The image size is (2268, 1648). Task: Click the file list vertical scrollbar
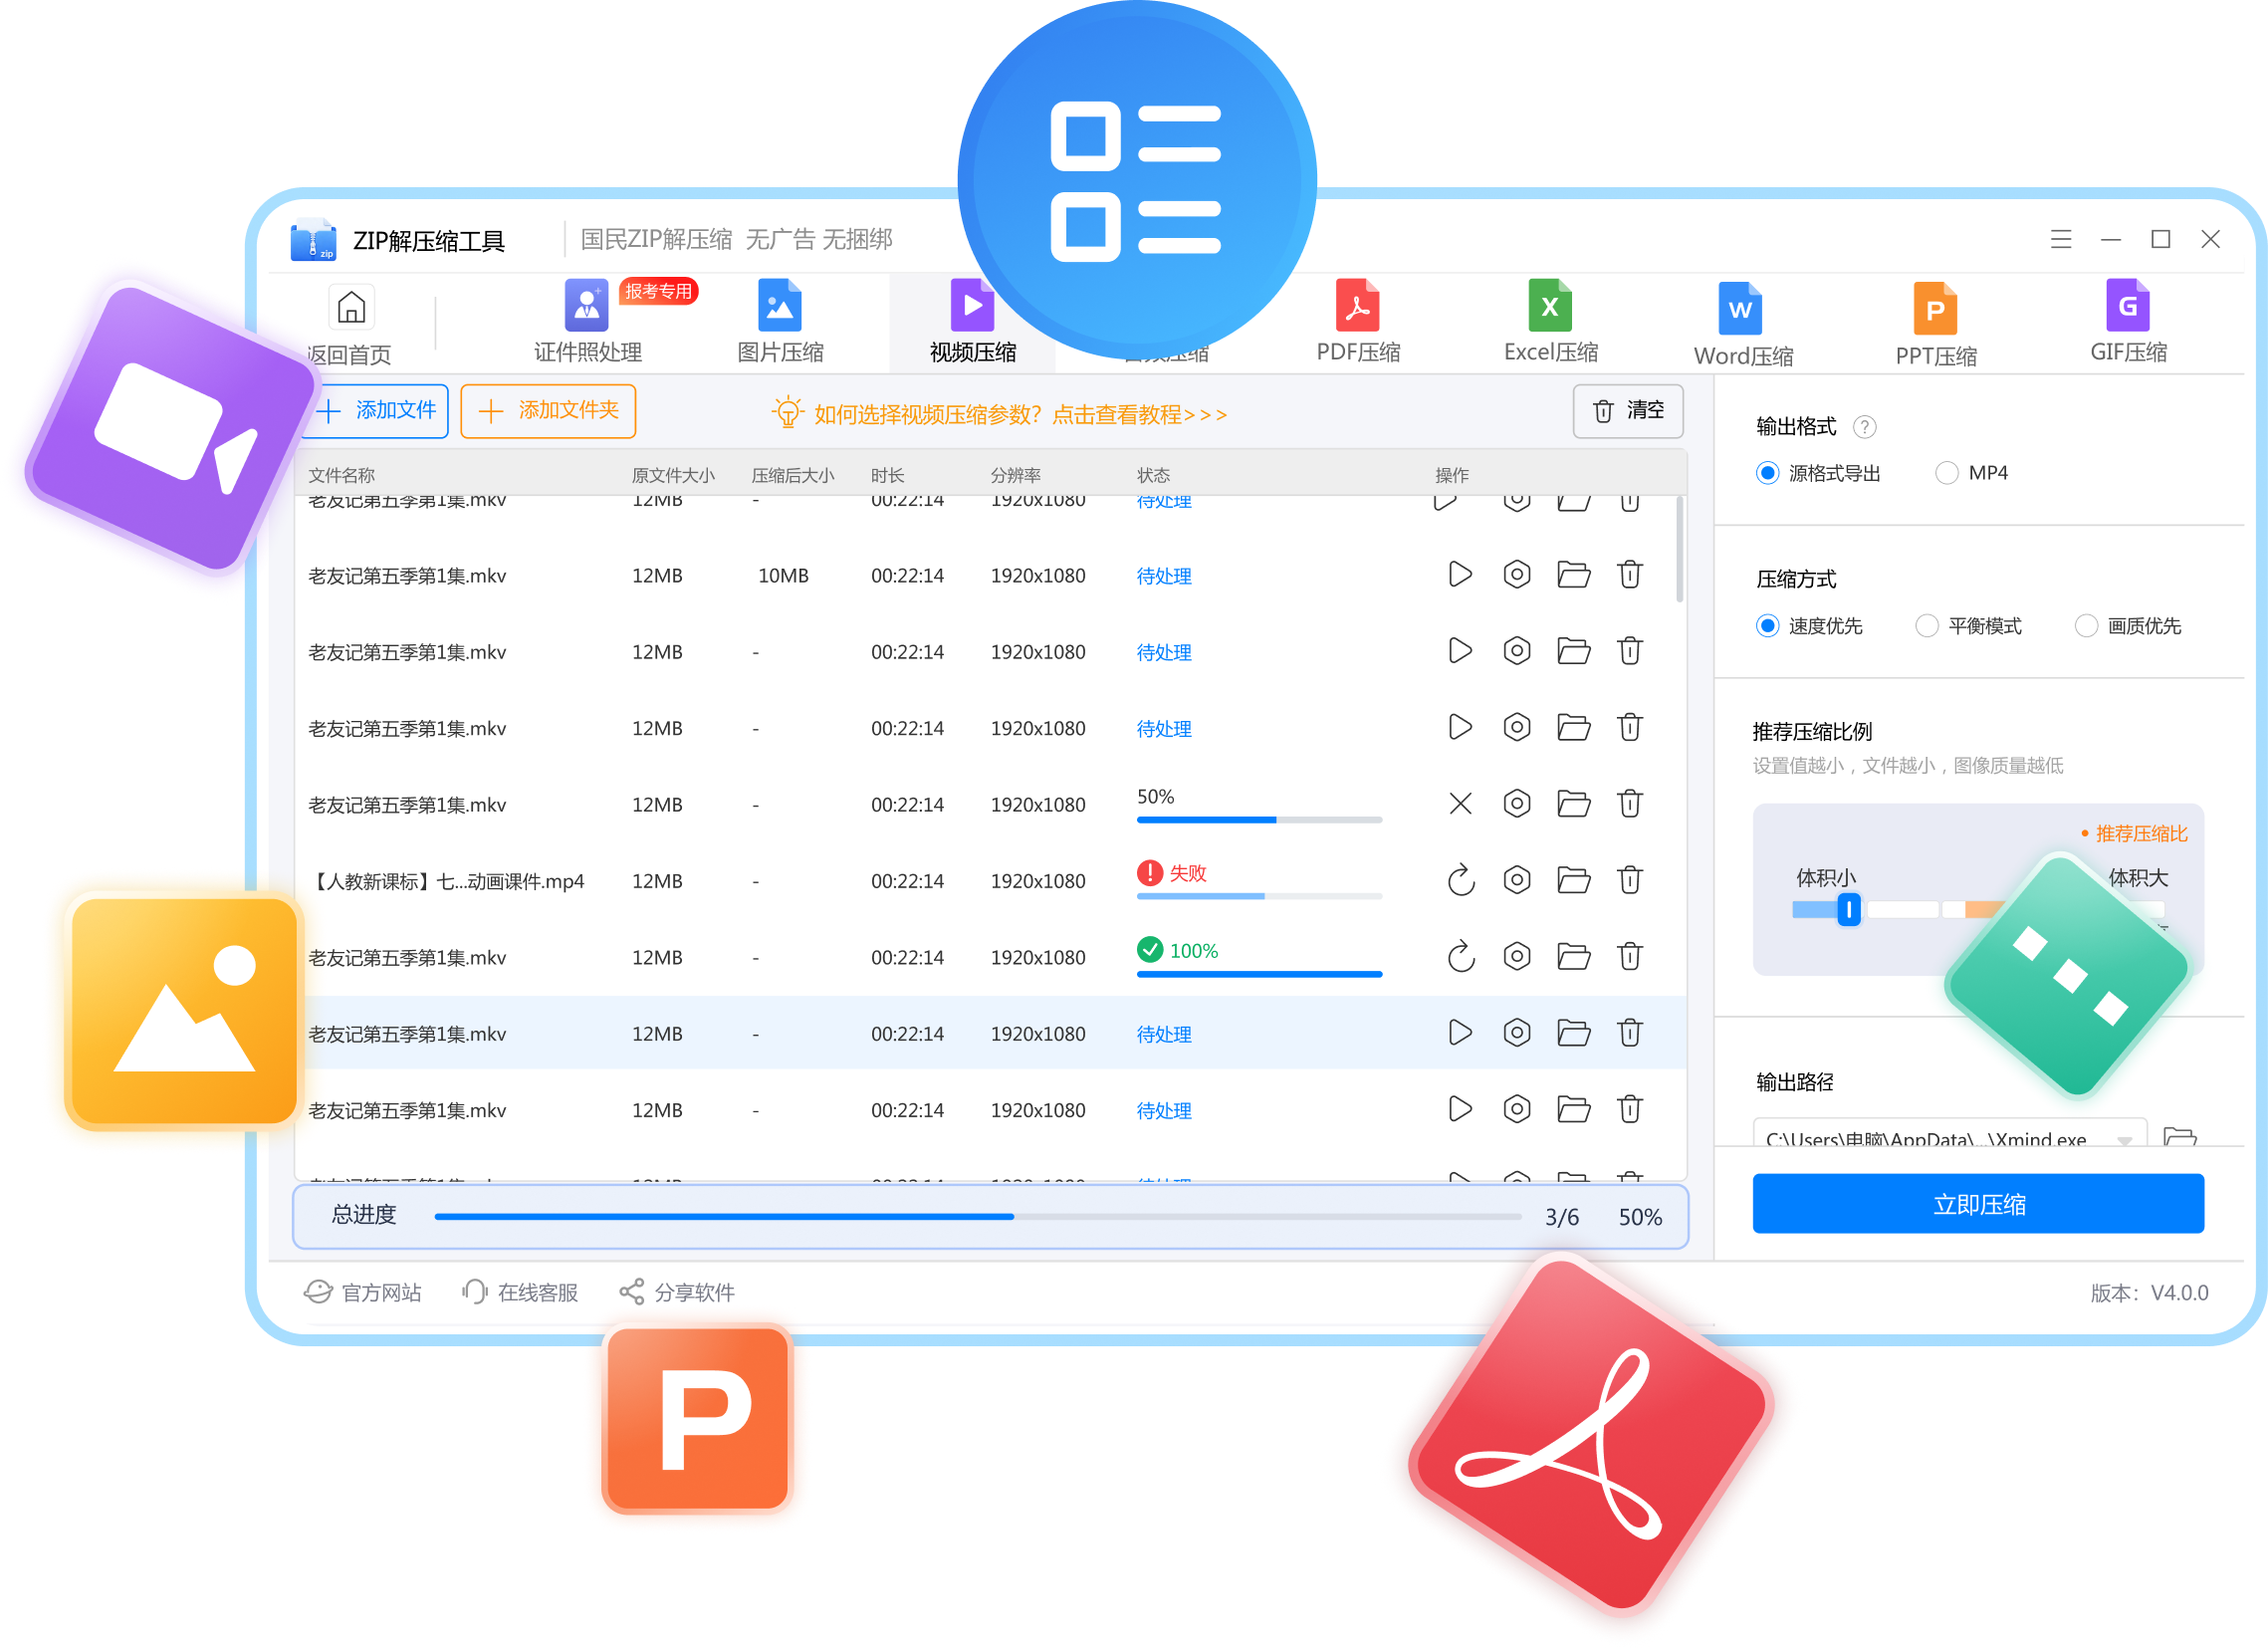tap(1679, 550)
